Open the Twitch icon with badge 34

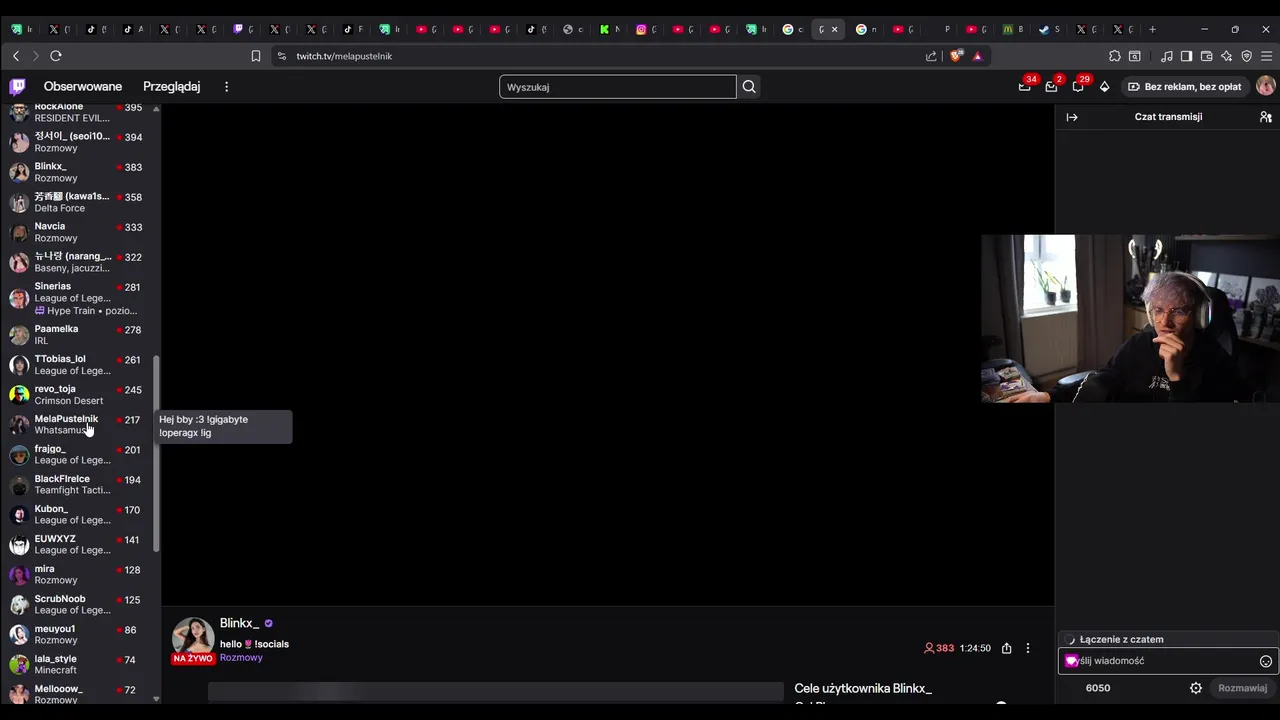(x=1025, y=86)
